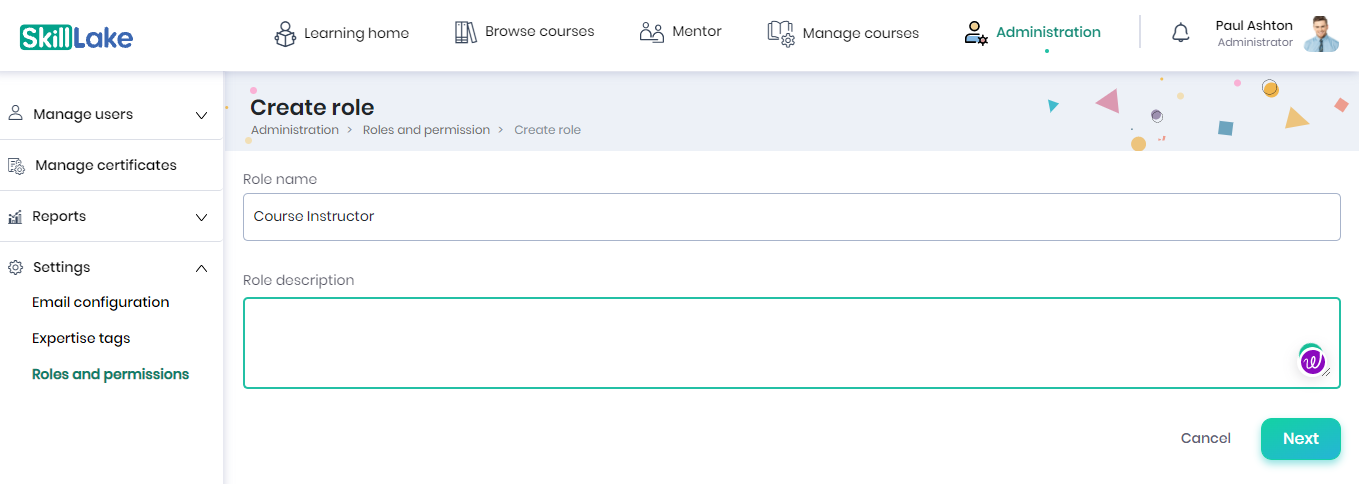Cancel role creation
Viewport: 1359px width, 484px height.
(x=1205, y=438)
